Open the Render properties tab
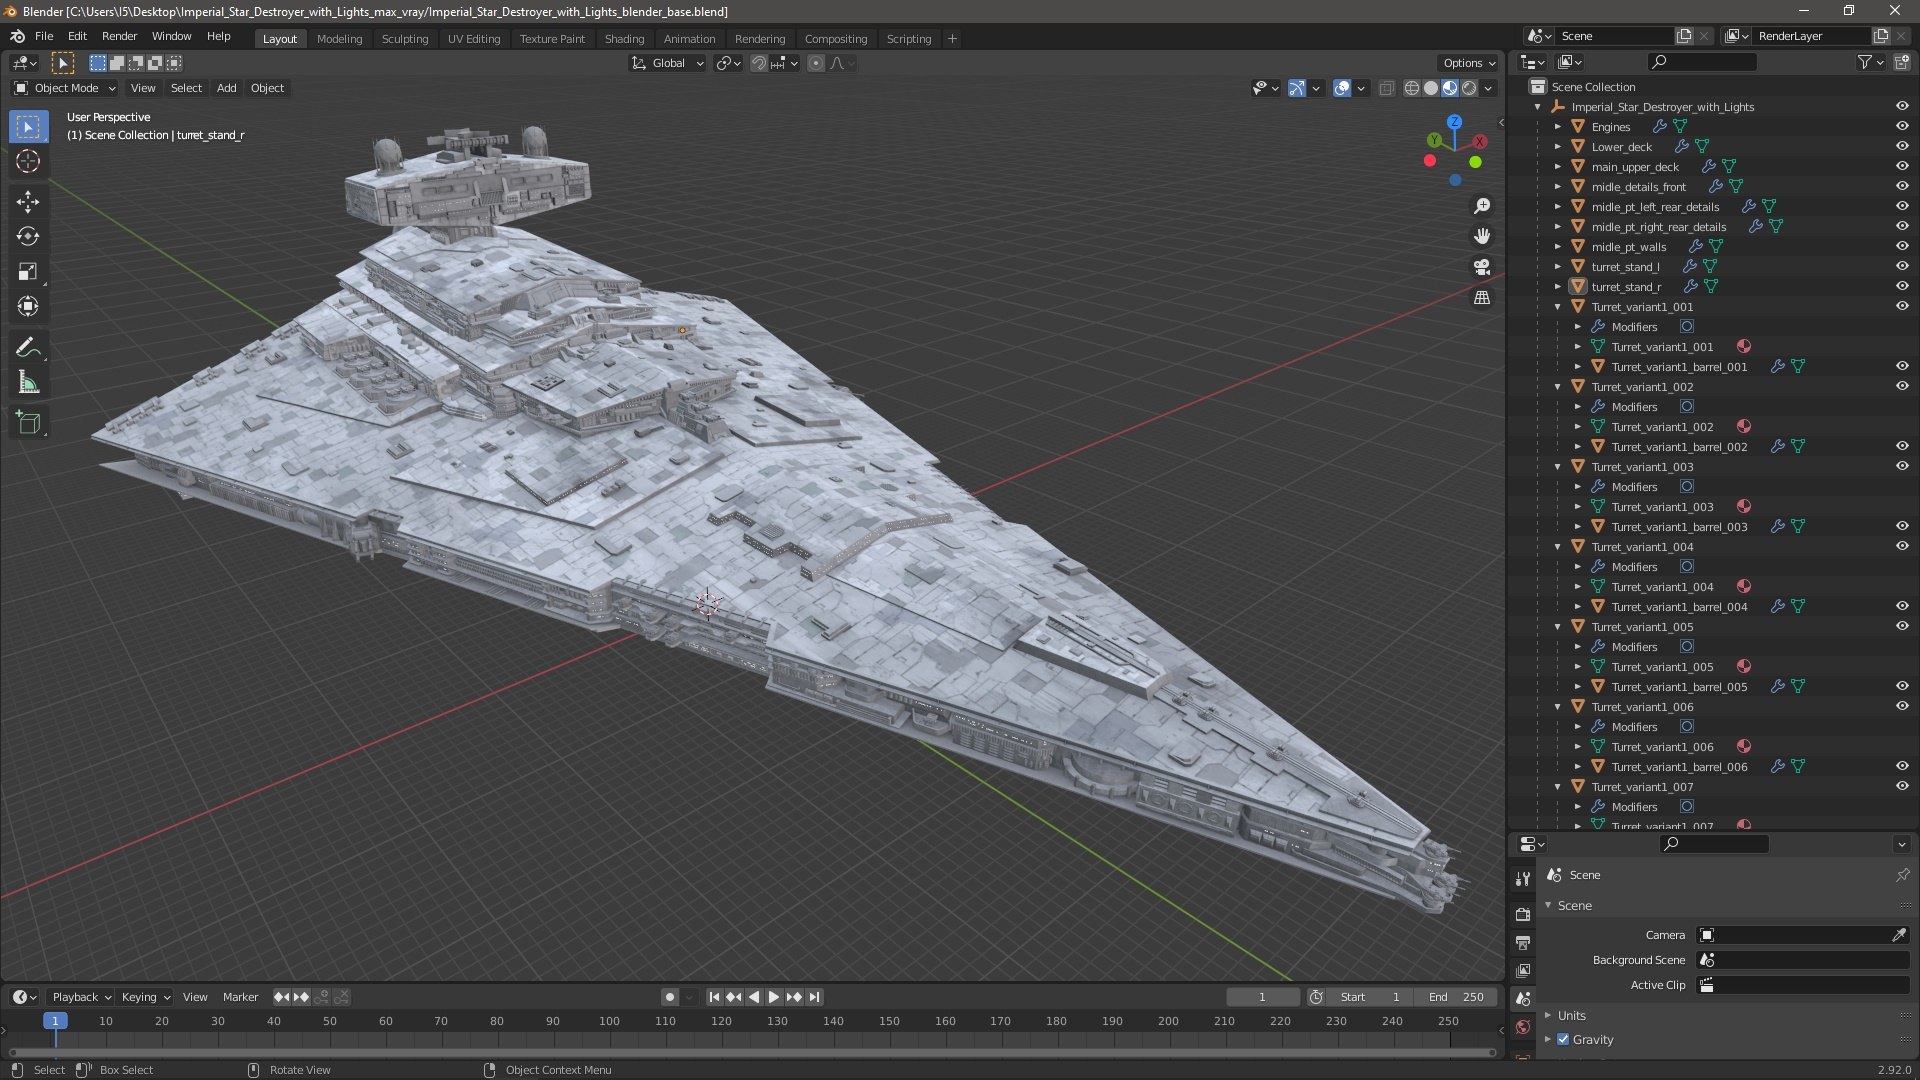 coord(1523,914)
